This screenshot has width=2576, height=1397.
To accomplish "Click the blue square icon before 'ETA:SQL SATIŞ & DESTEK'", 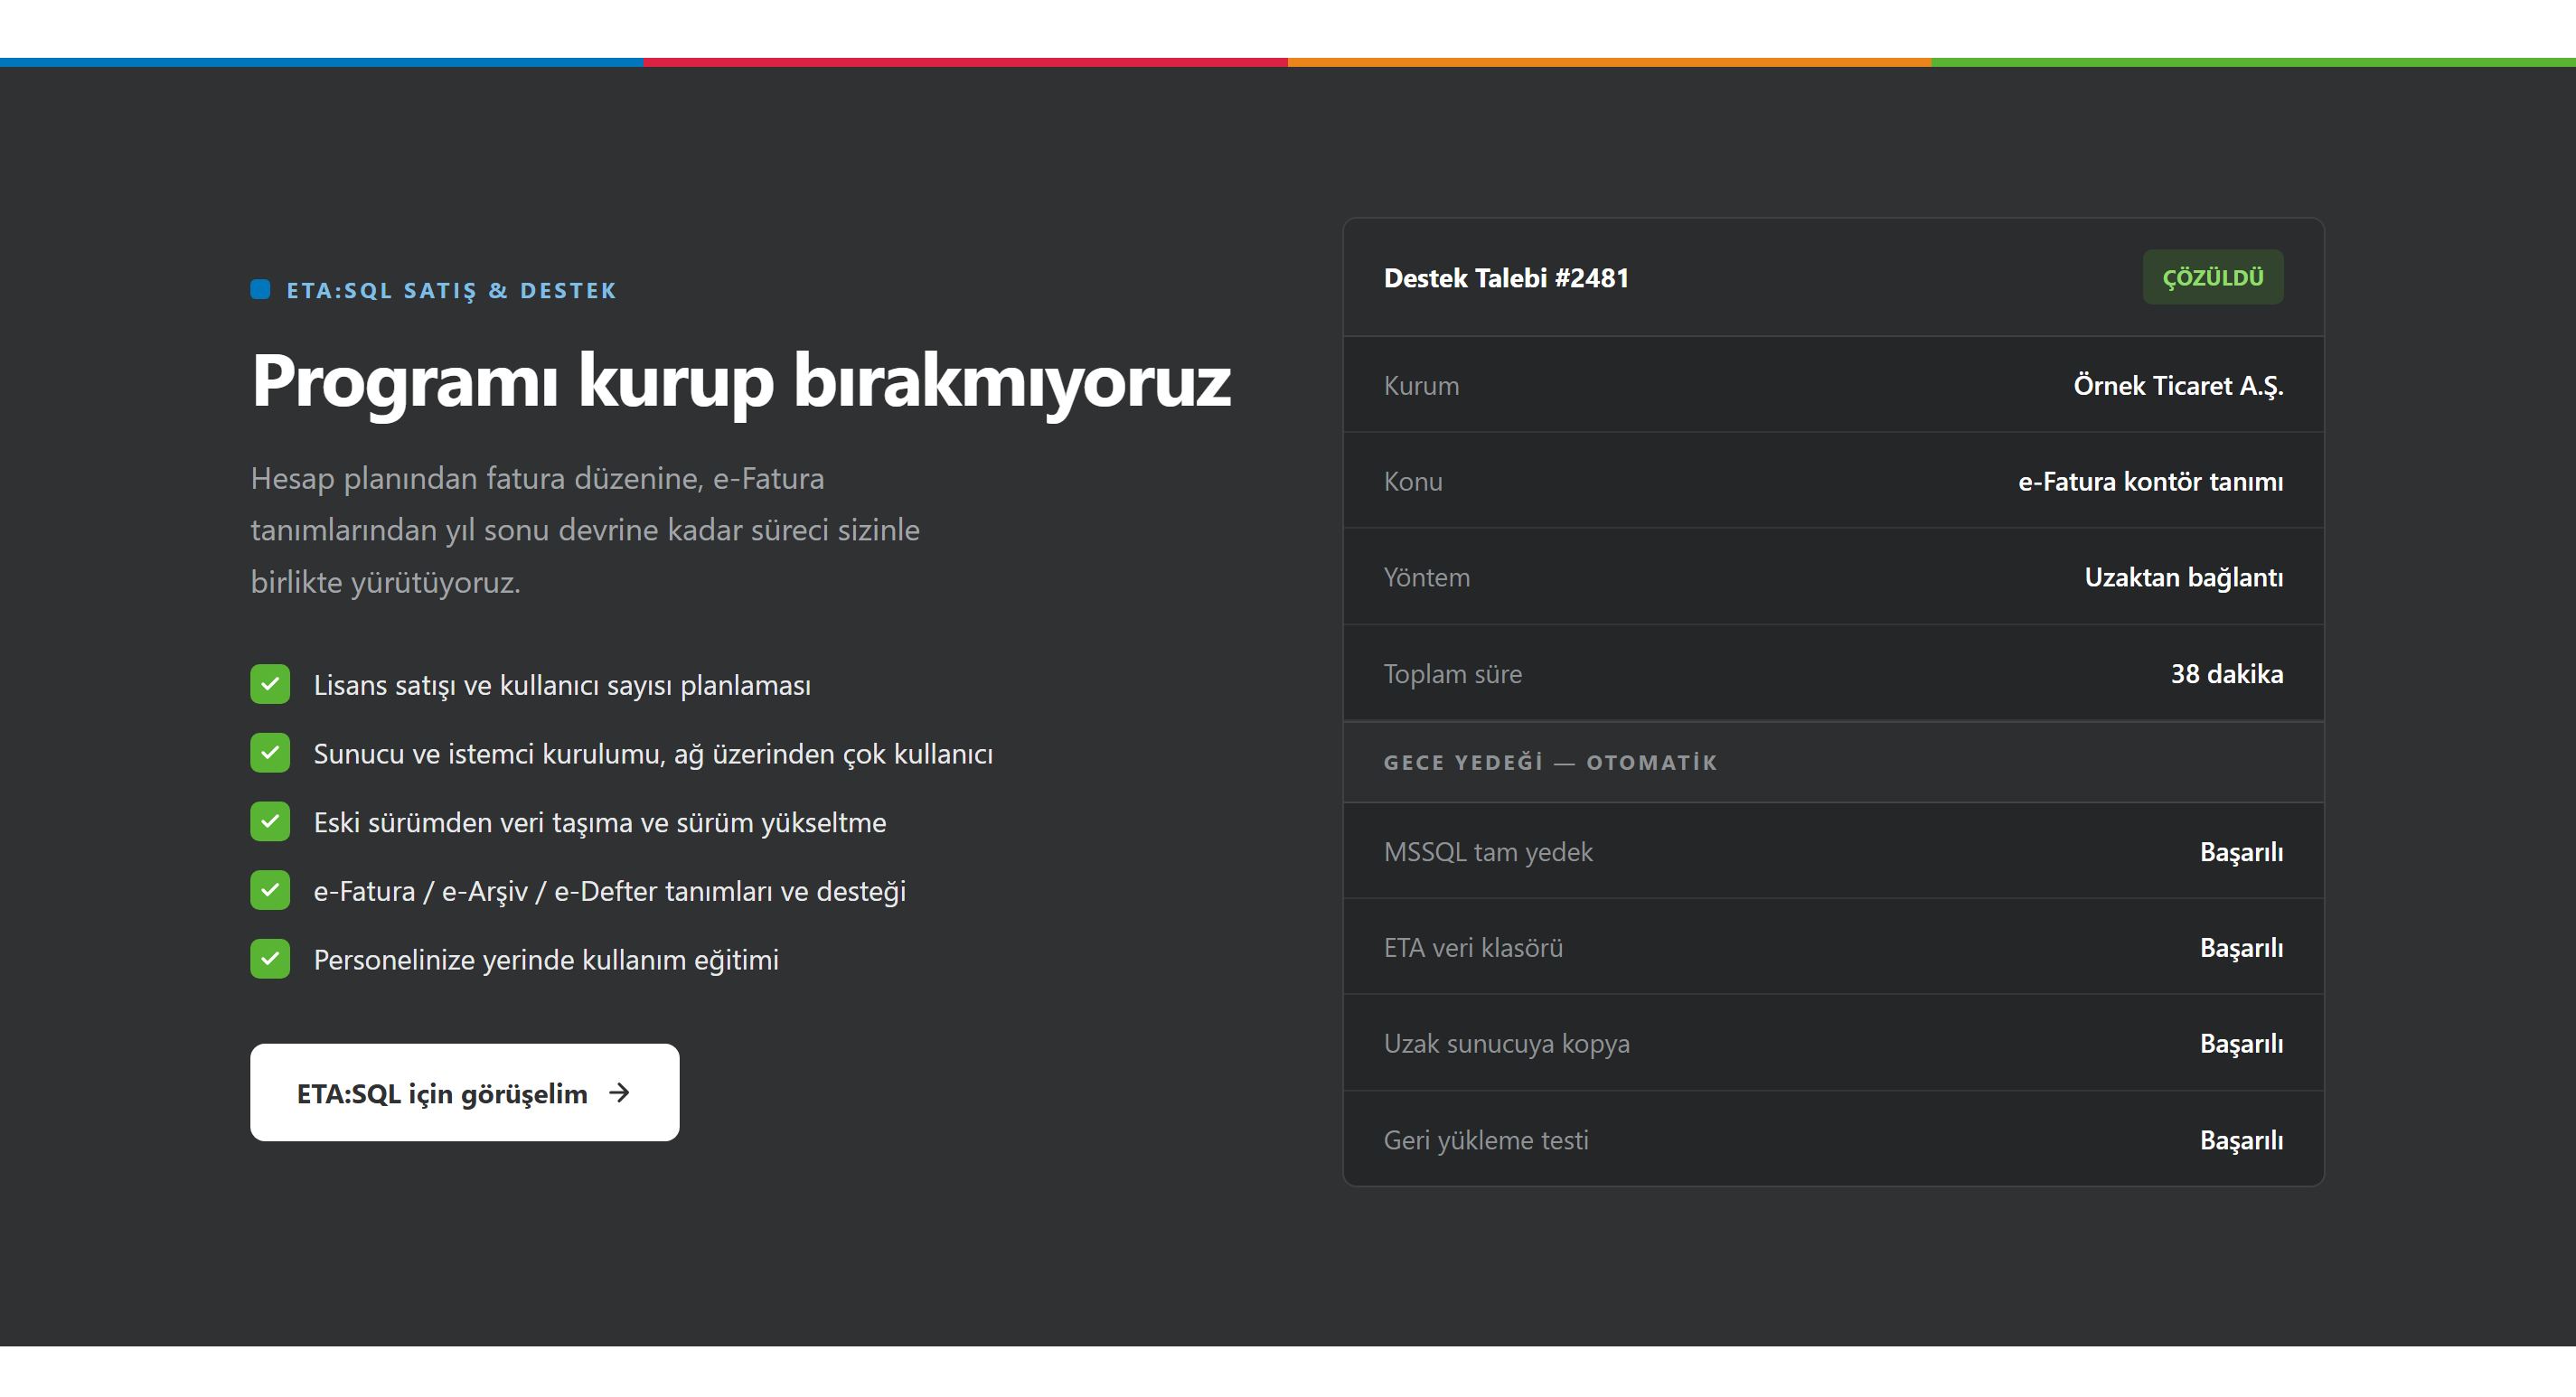I will tap(260, 289).
